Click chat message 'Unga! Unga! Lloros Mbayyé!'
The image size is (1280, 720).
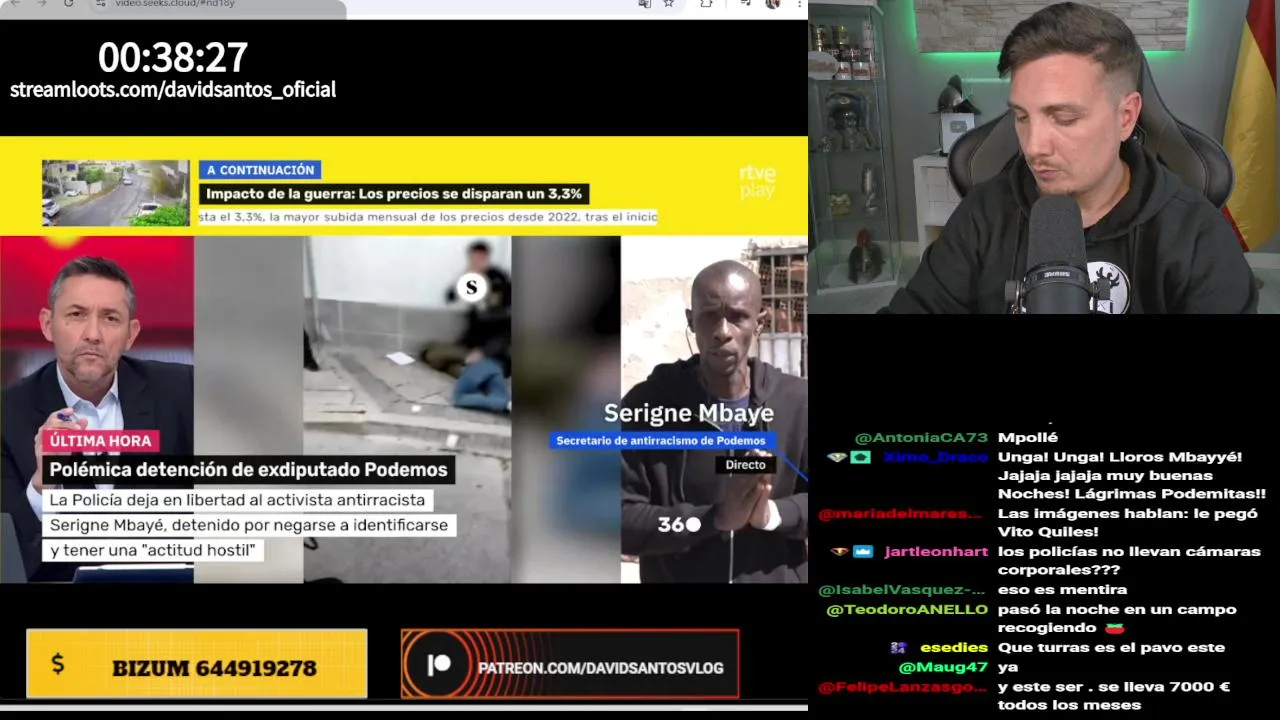pyautogui.click(x=1120, y=457)
